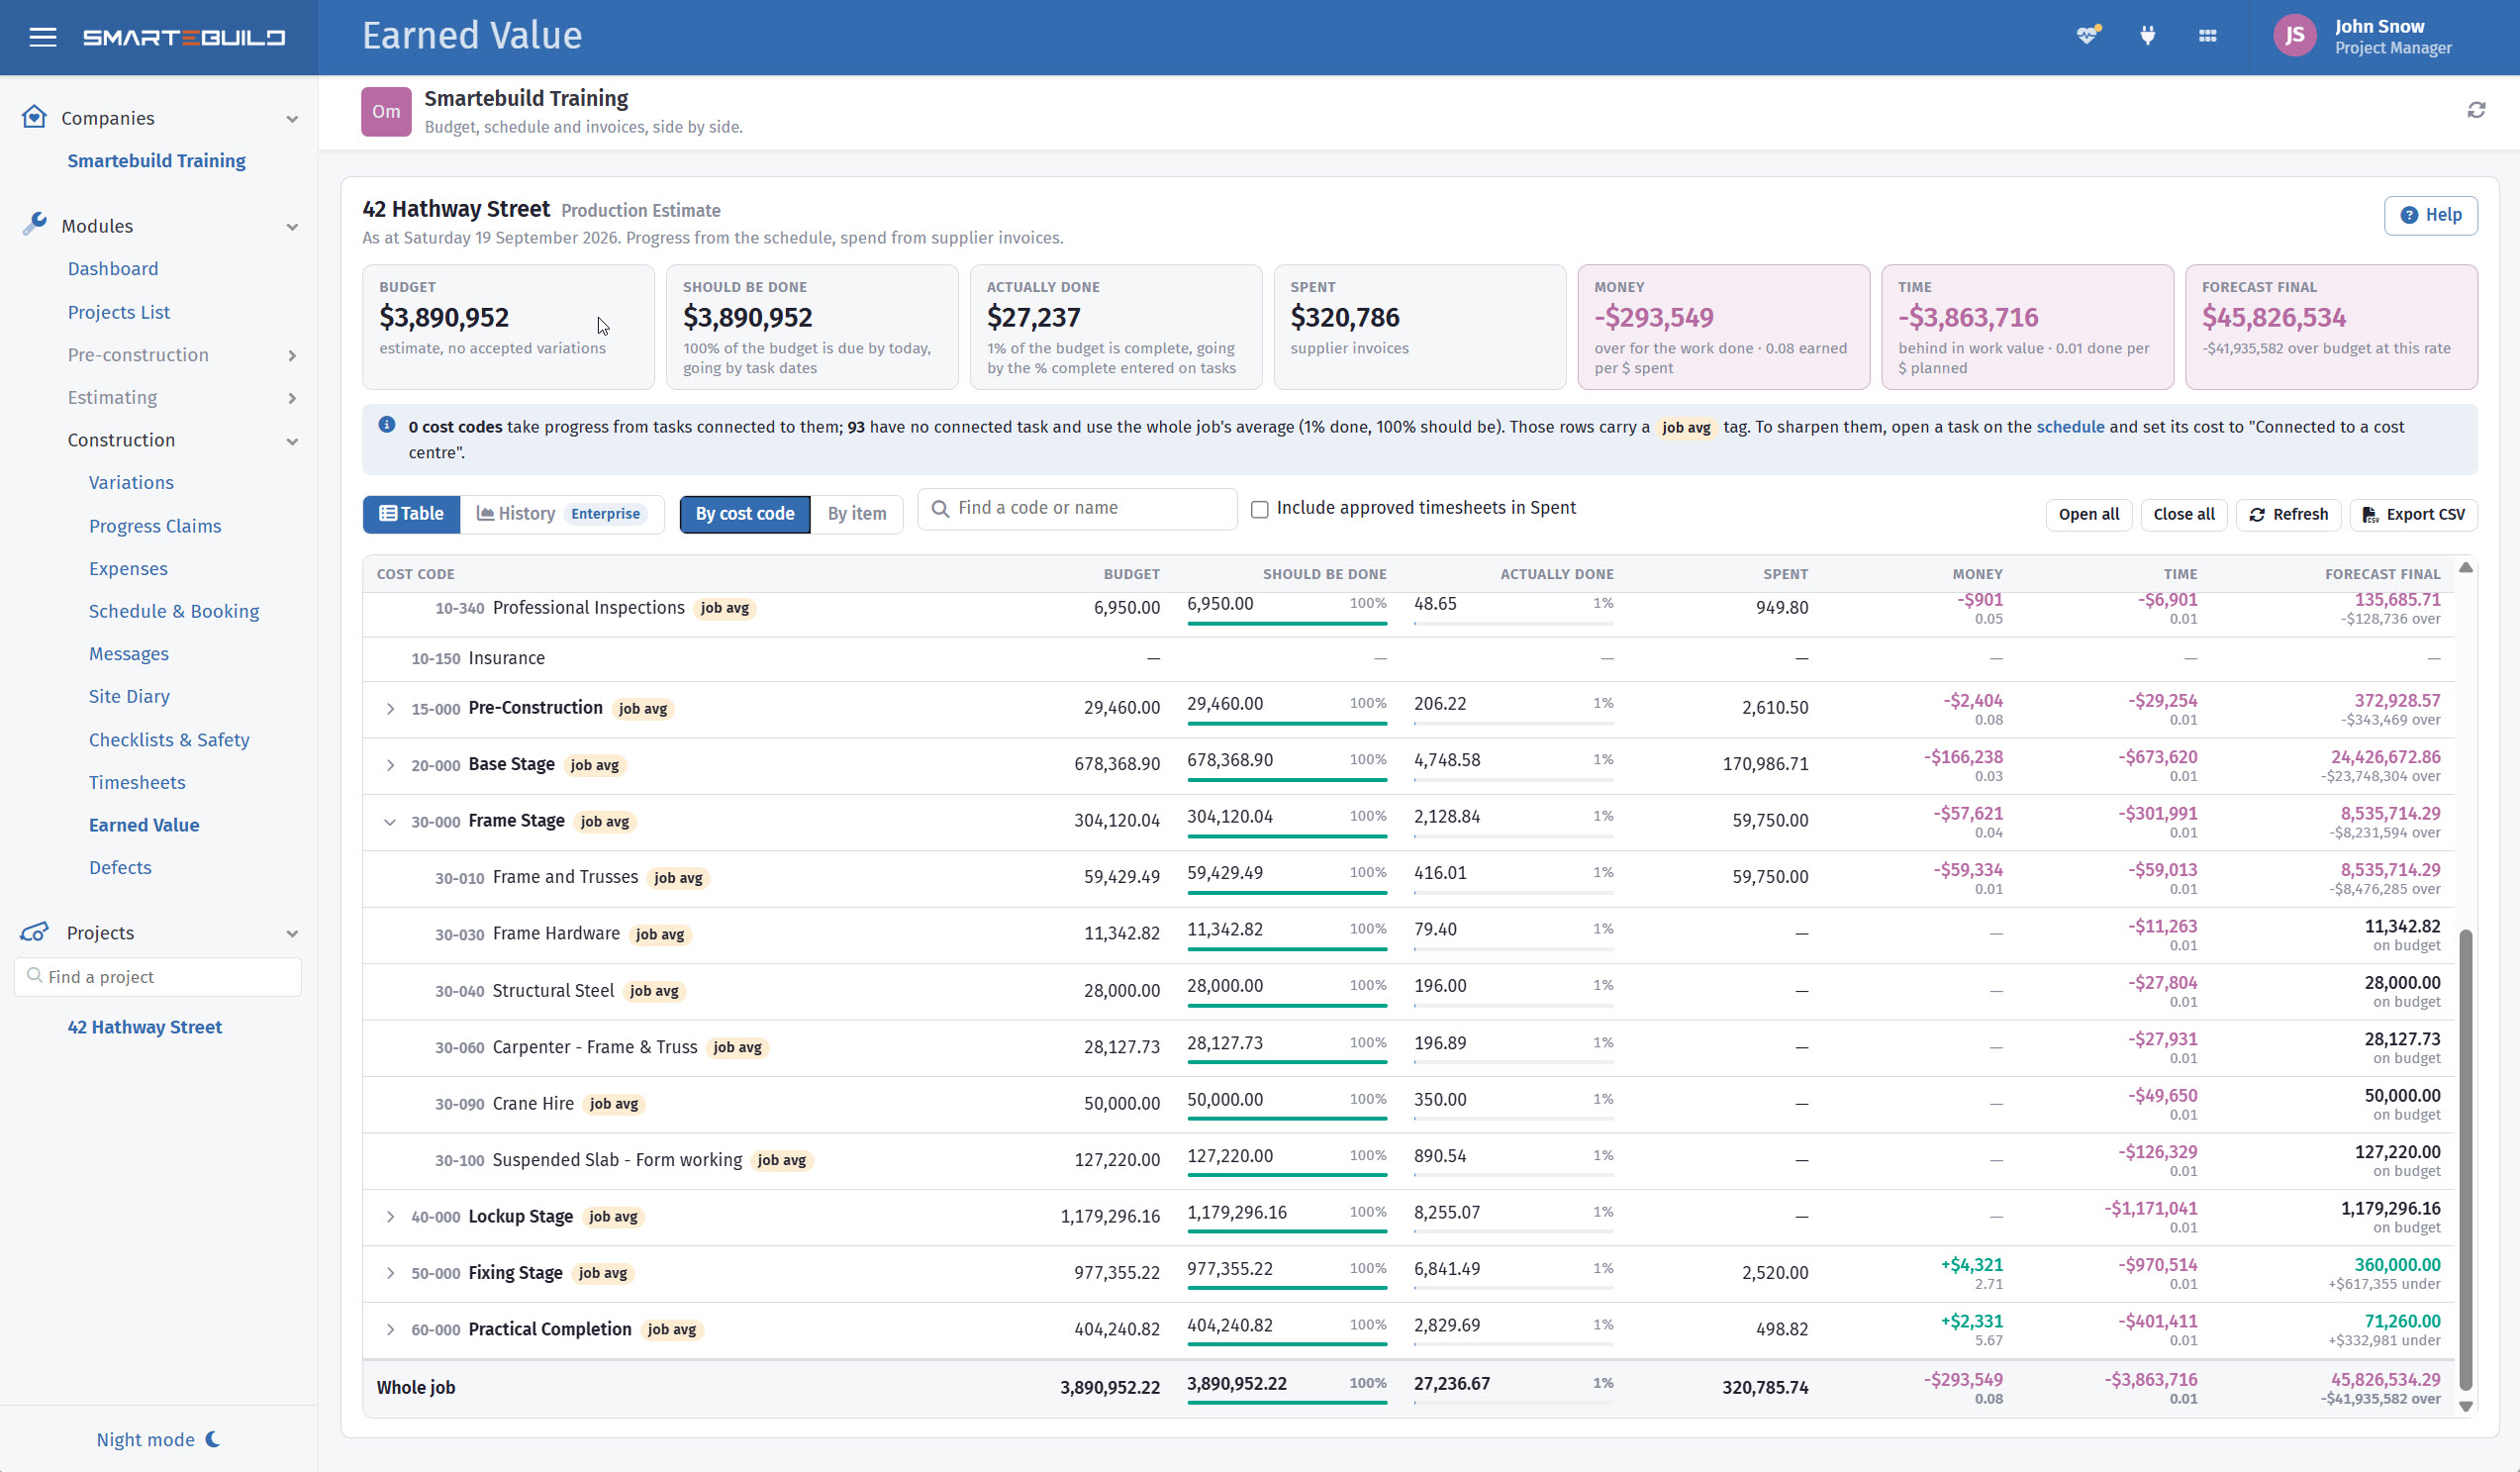2520x1472 pixels.
Task: Click the Projects helmet icon
Action: [34, 932]
